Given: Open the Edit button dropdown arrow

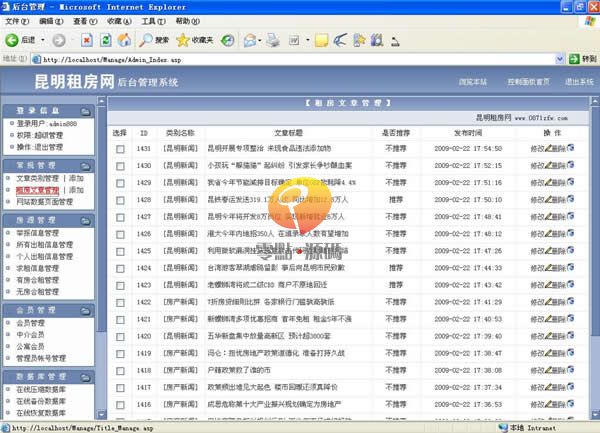Looking at the screenshot, I should [x=308, y=40].
